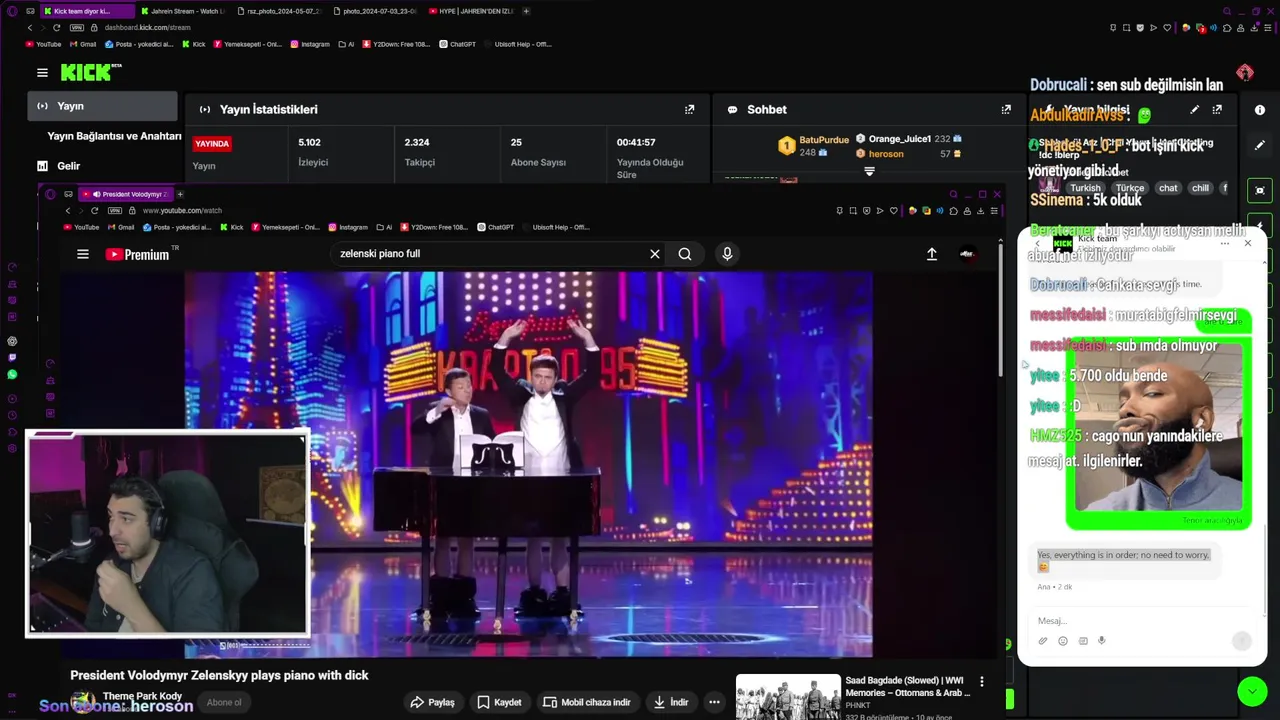Click the zelenski piano full search field
Screen dimensions: 1280x720
pos(490,254)
